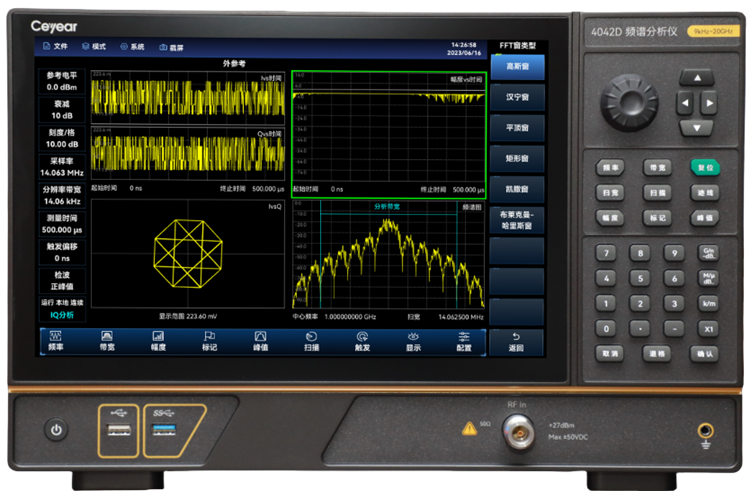
Task: Click the 标记 (Marker) flag icon
Action: click(x=209, y=340)
